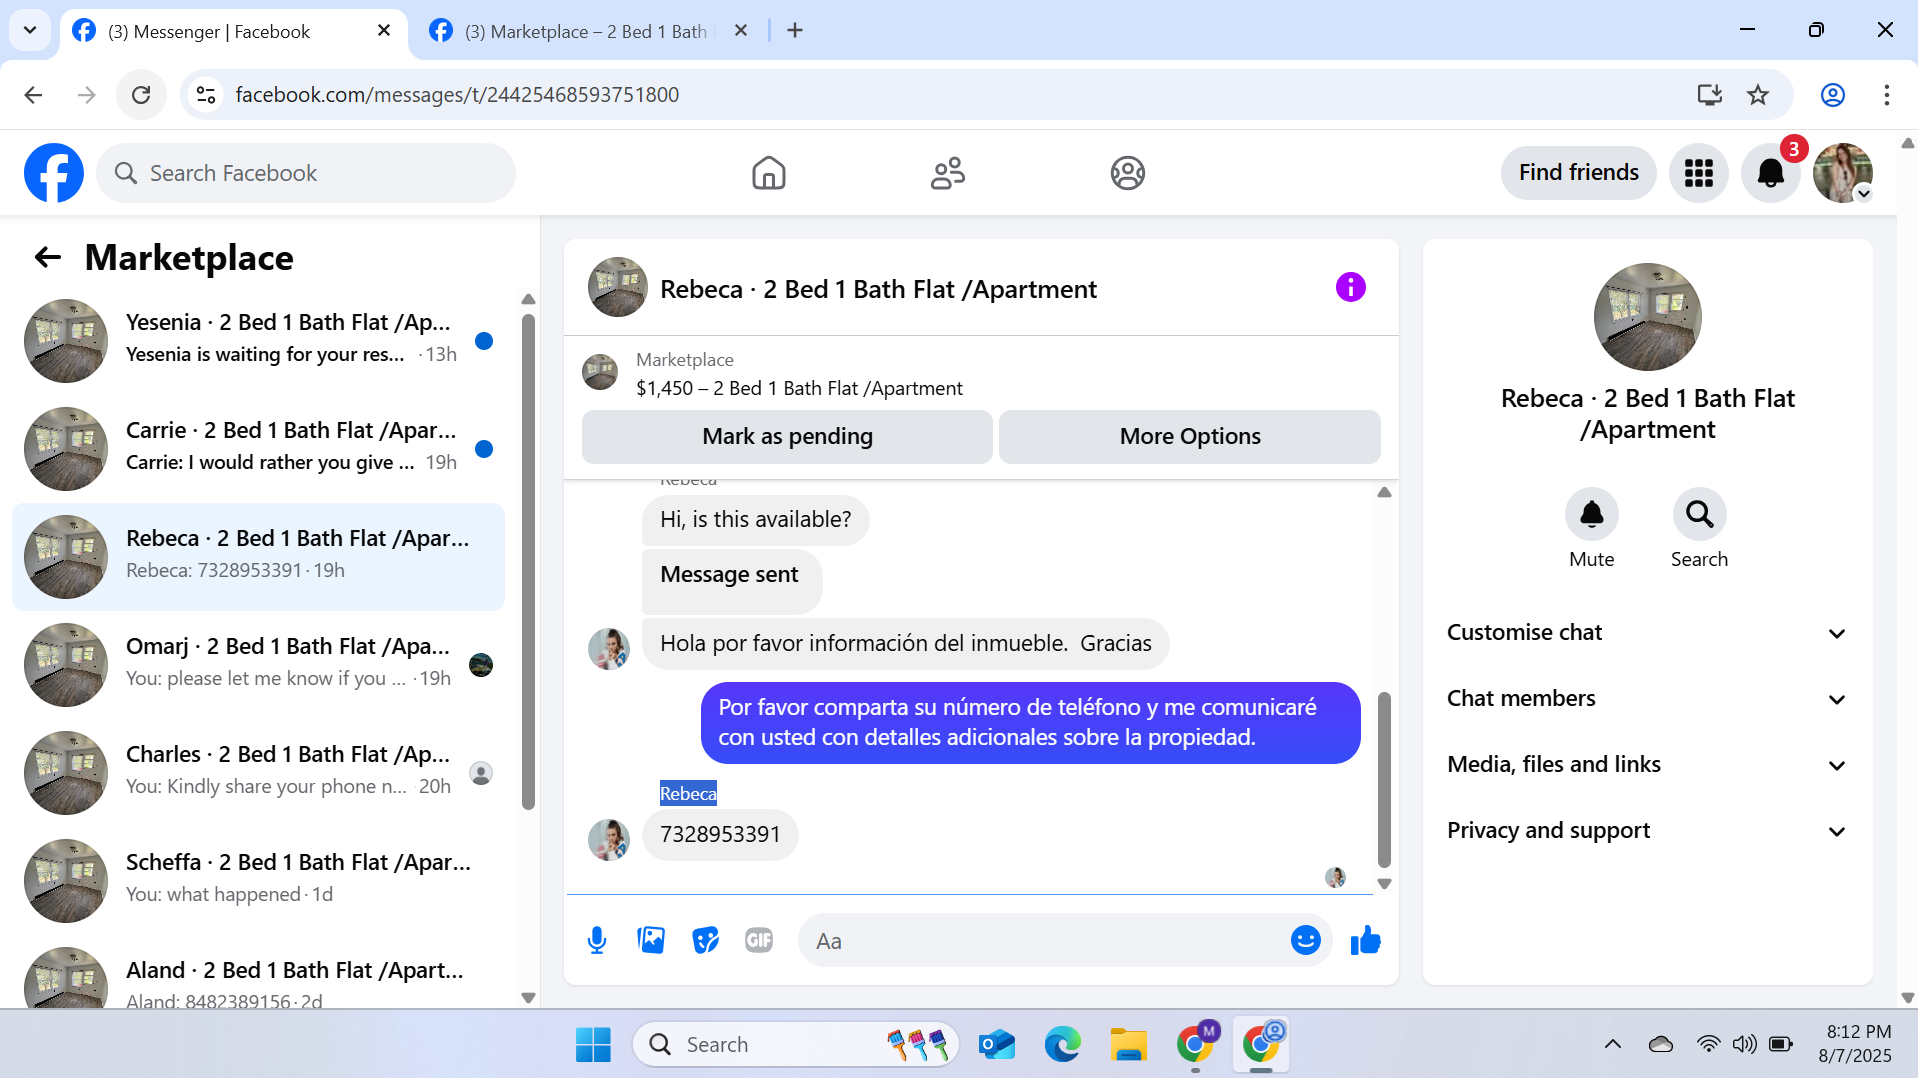Screen dimensions: 1918x1078
Task: Open File Explorer from the taskbar
Action: (x=1128, y=1044)
